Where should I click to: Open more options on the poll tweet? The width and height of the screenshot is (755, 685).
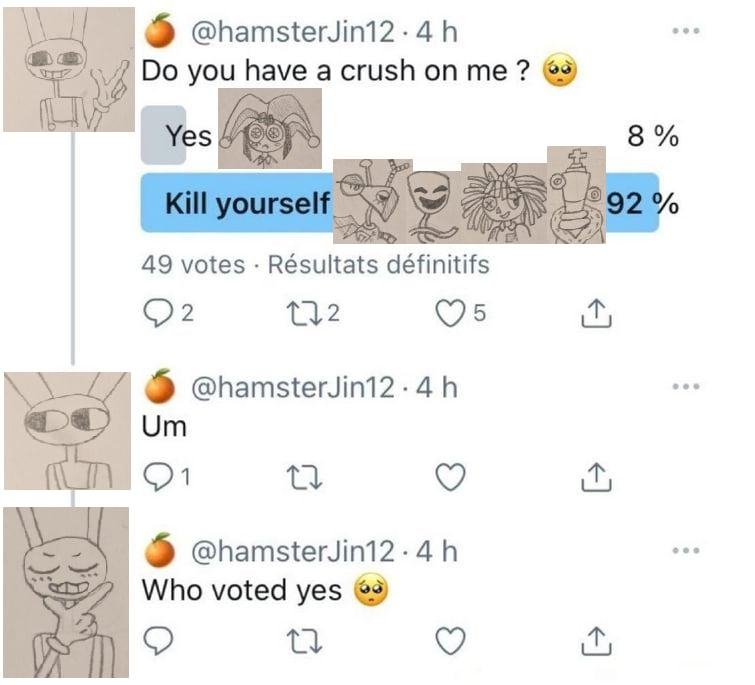pos(686,32)
